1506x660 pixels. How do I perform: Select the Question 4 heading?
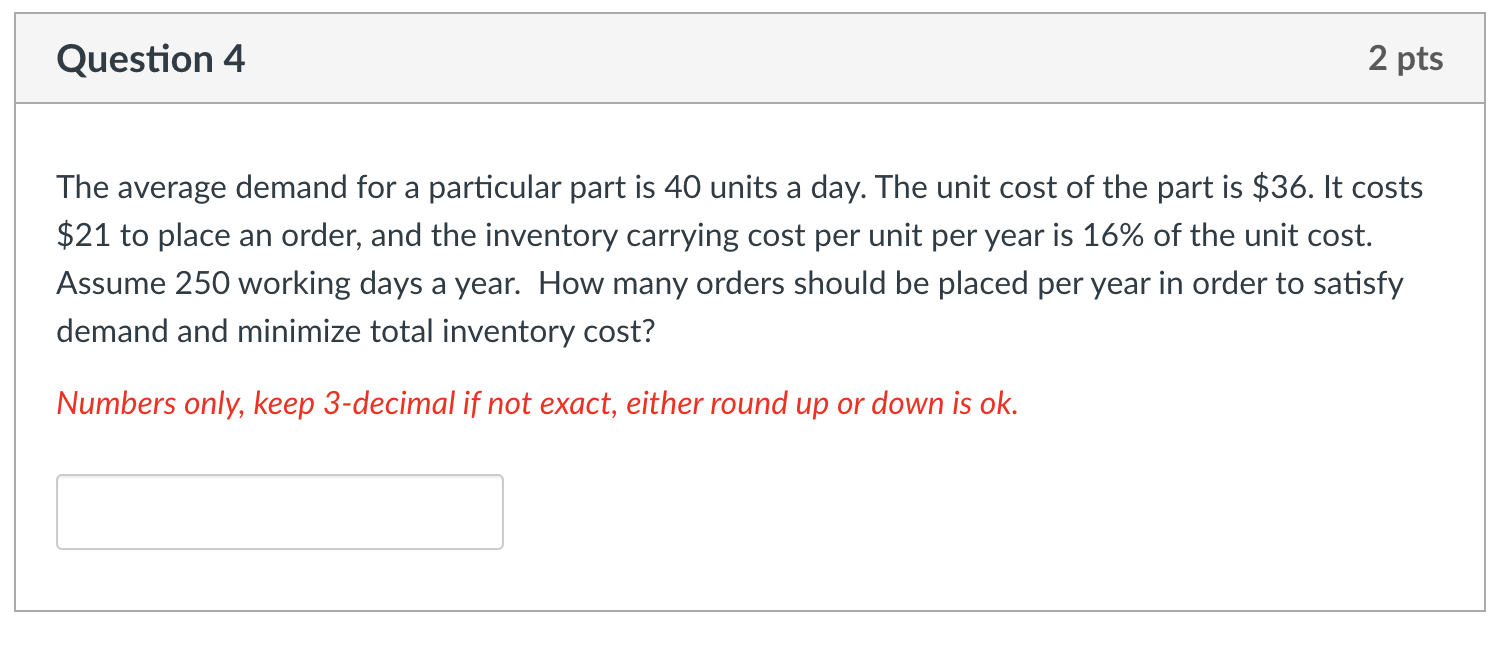[150, 58]
